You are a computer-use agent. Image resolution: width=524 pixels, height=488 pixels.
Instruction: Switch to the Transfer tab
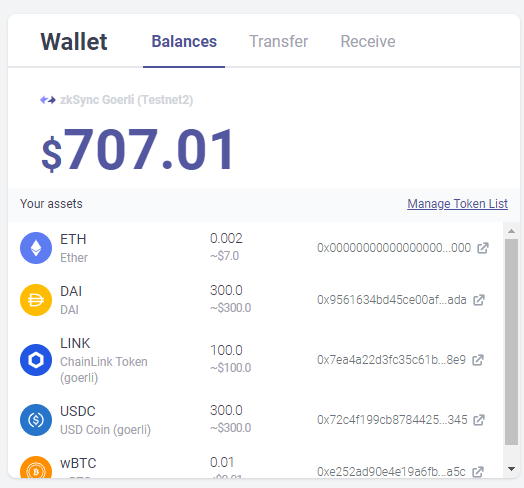click(278, 41)
